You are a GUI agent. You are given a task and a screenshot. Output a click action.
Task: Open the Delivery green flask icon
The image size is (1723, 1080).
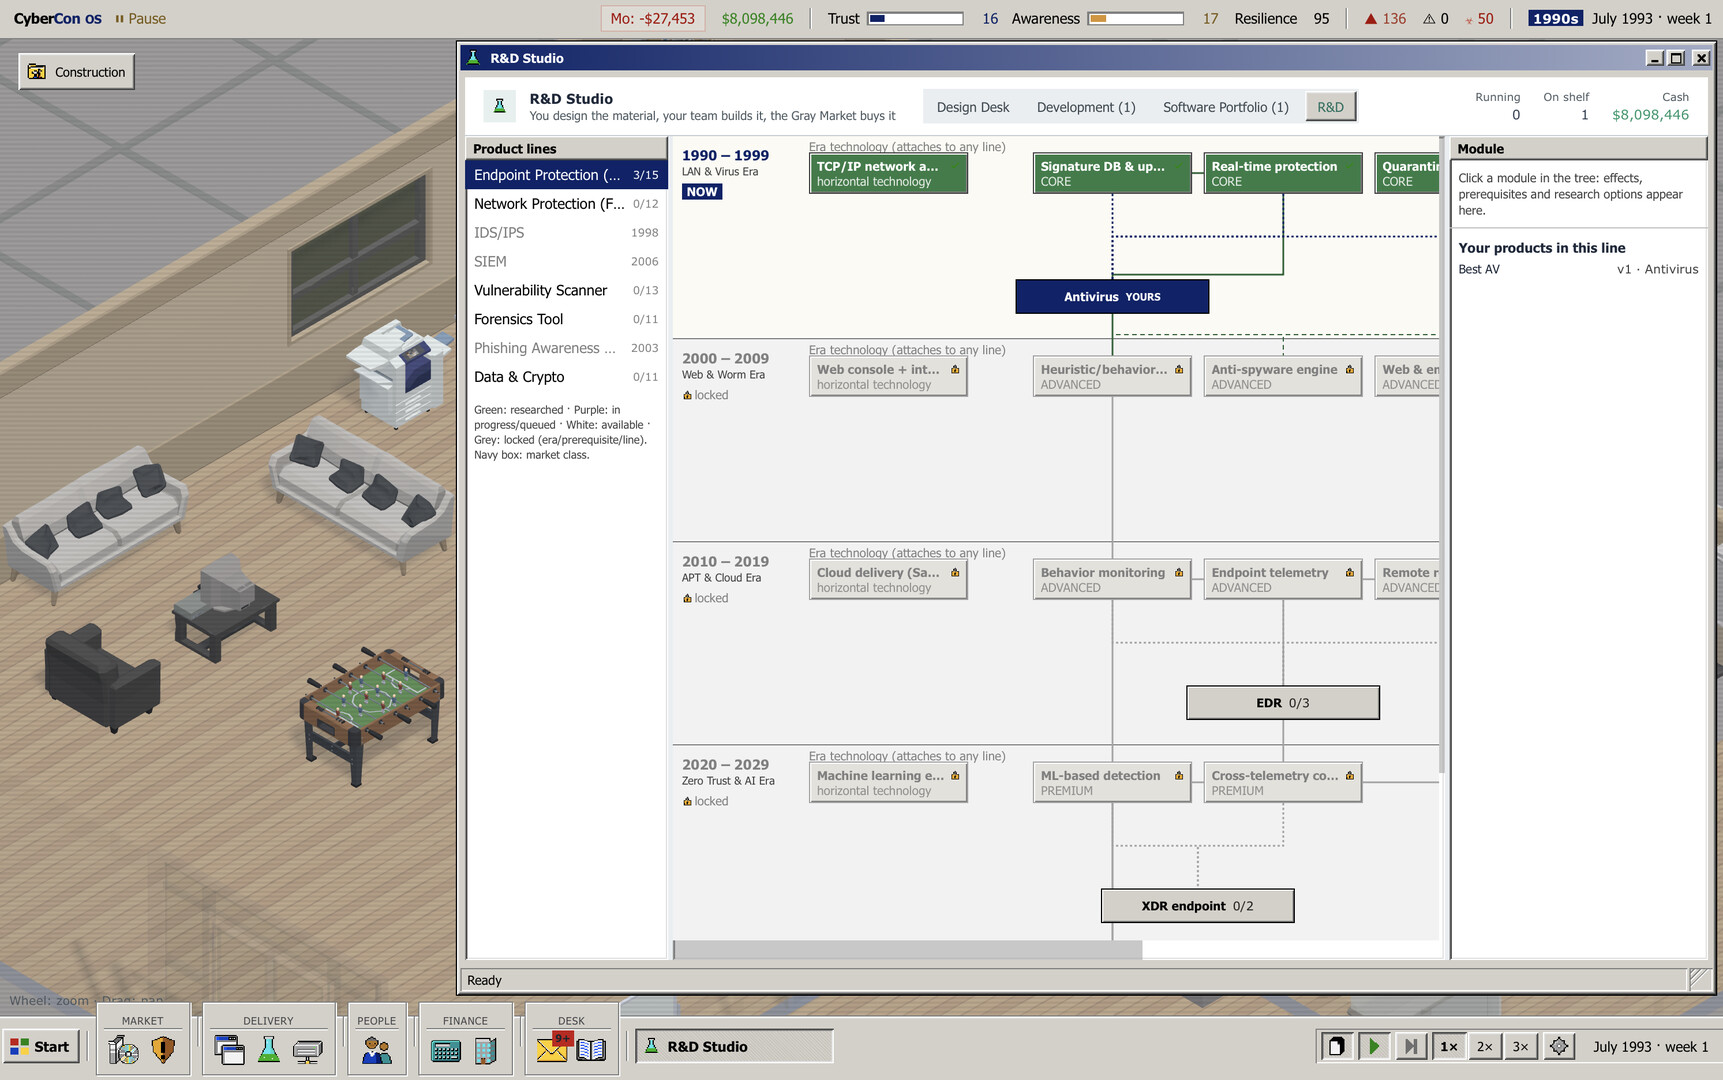click(x=268, y=1049)
